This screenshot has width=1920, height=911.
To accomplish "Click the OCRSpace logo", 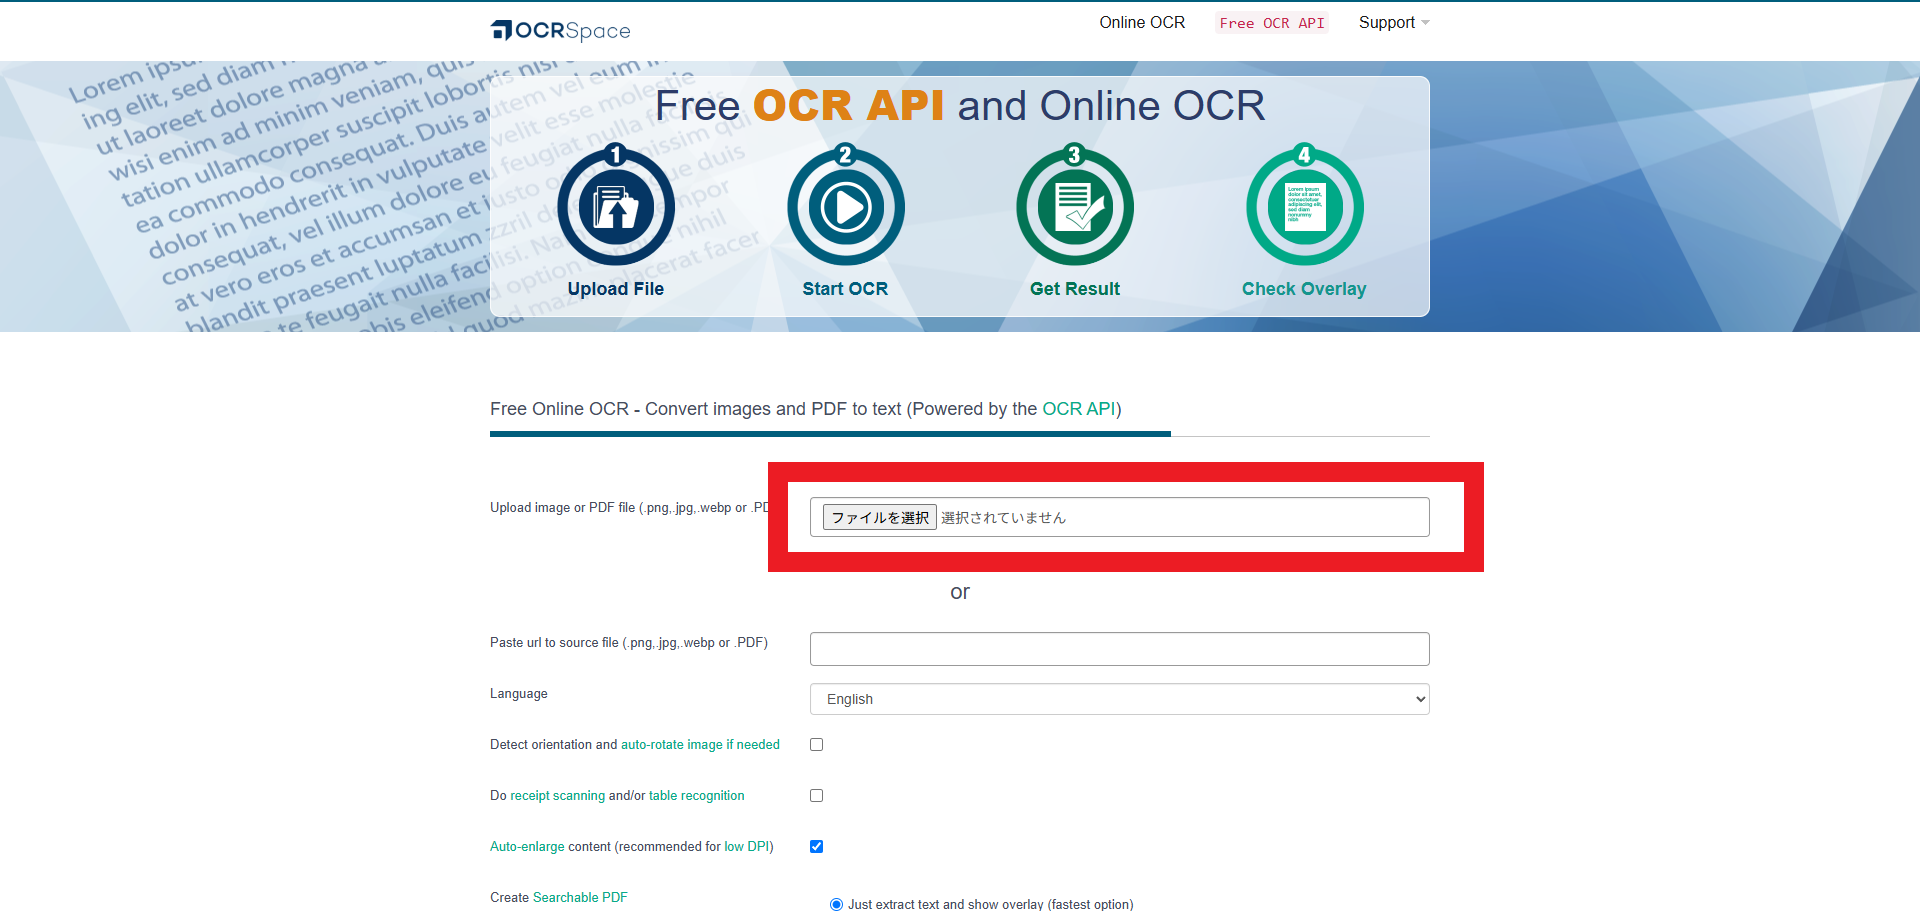I will pos(561,30).
